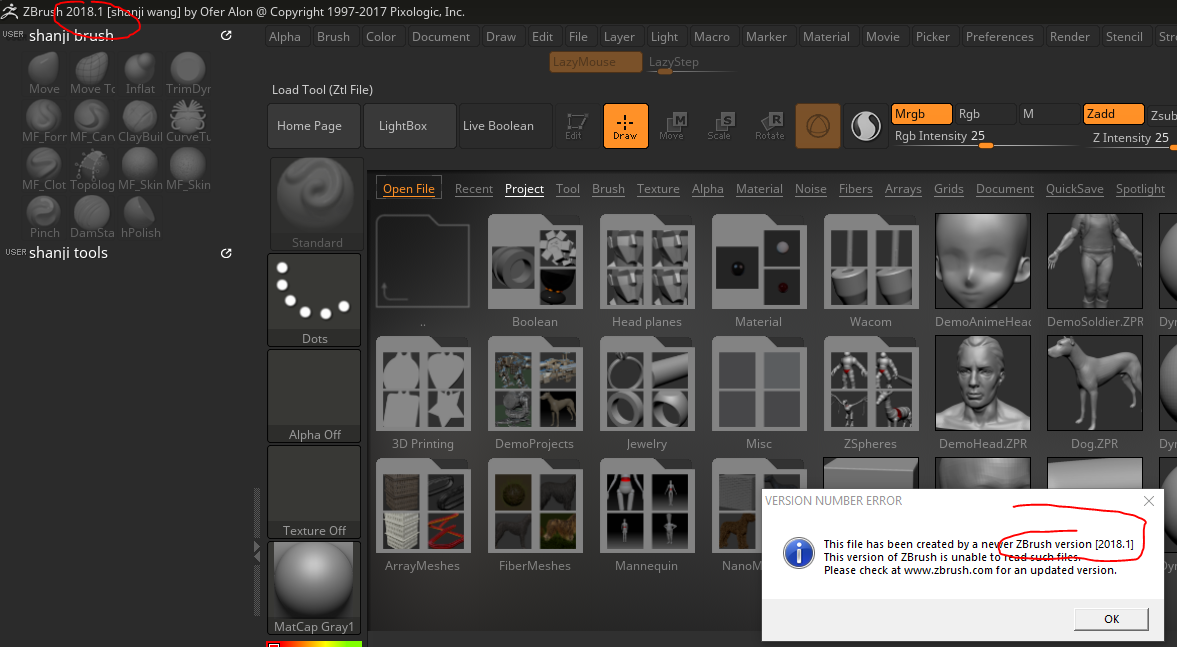This screenshot has width=1177, height=647.
Task: Toggle the M material channel button
Action: [x=1049, y=114]
